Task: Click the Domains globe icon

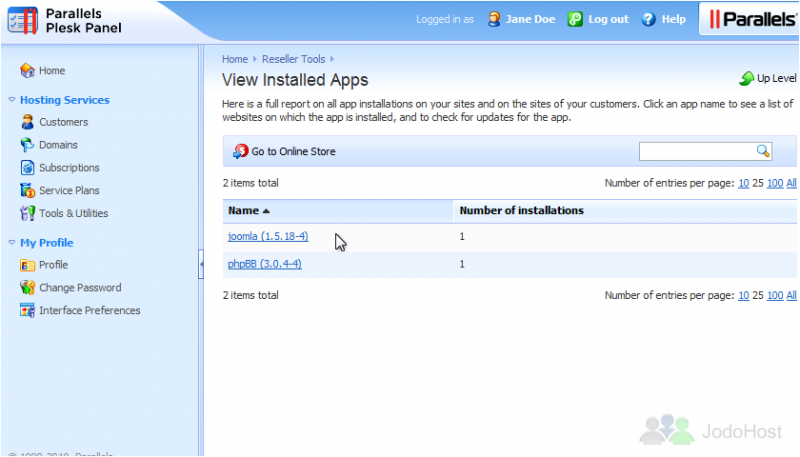Action: click(27, 145)
